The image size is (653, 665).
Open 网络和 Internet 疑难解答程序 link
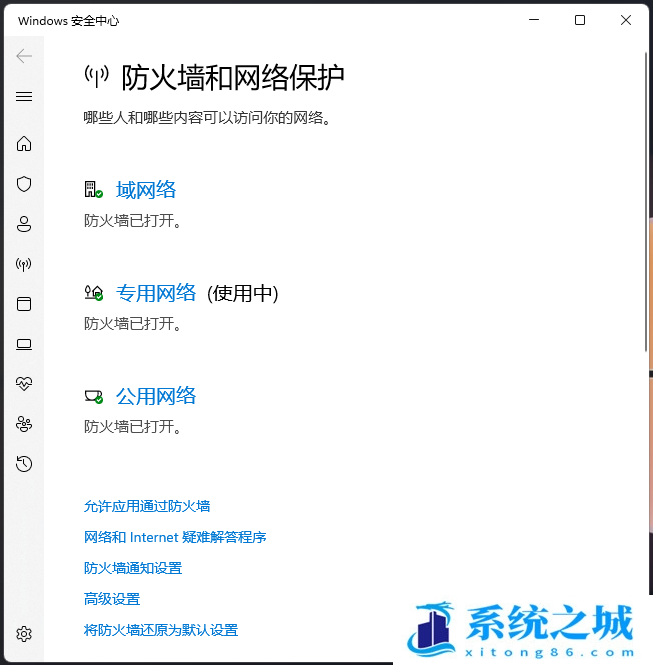click(x=175, y=537)
